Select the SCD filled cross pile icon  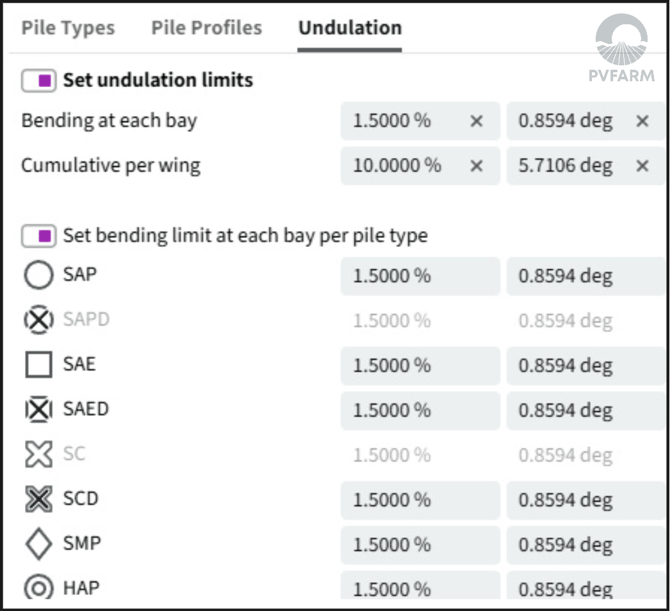tap(38, 499)
